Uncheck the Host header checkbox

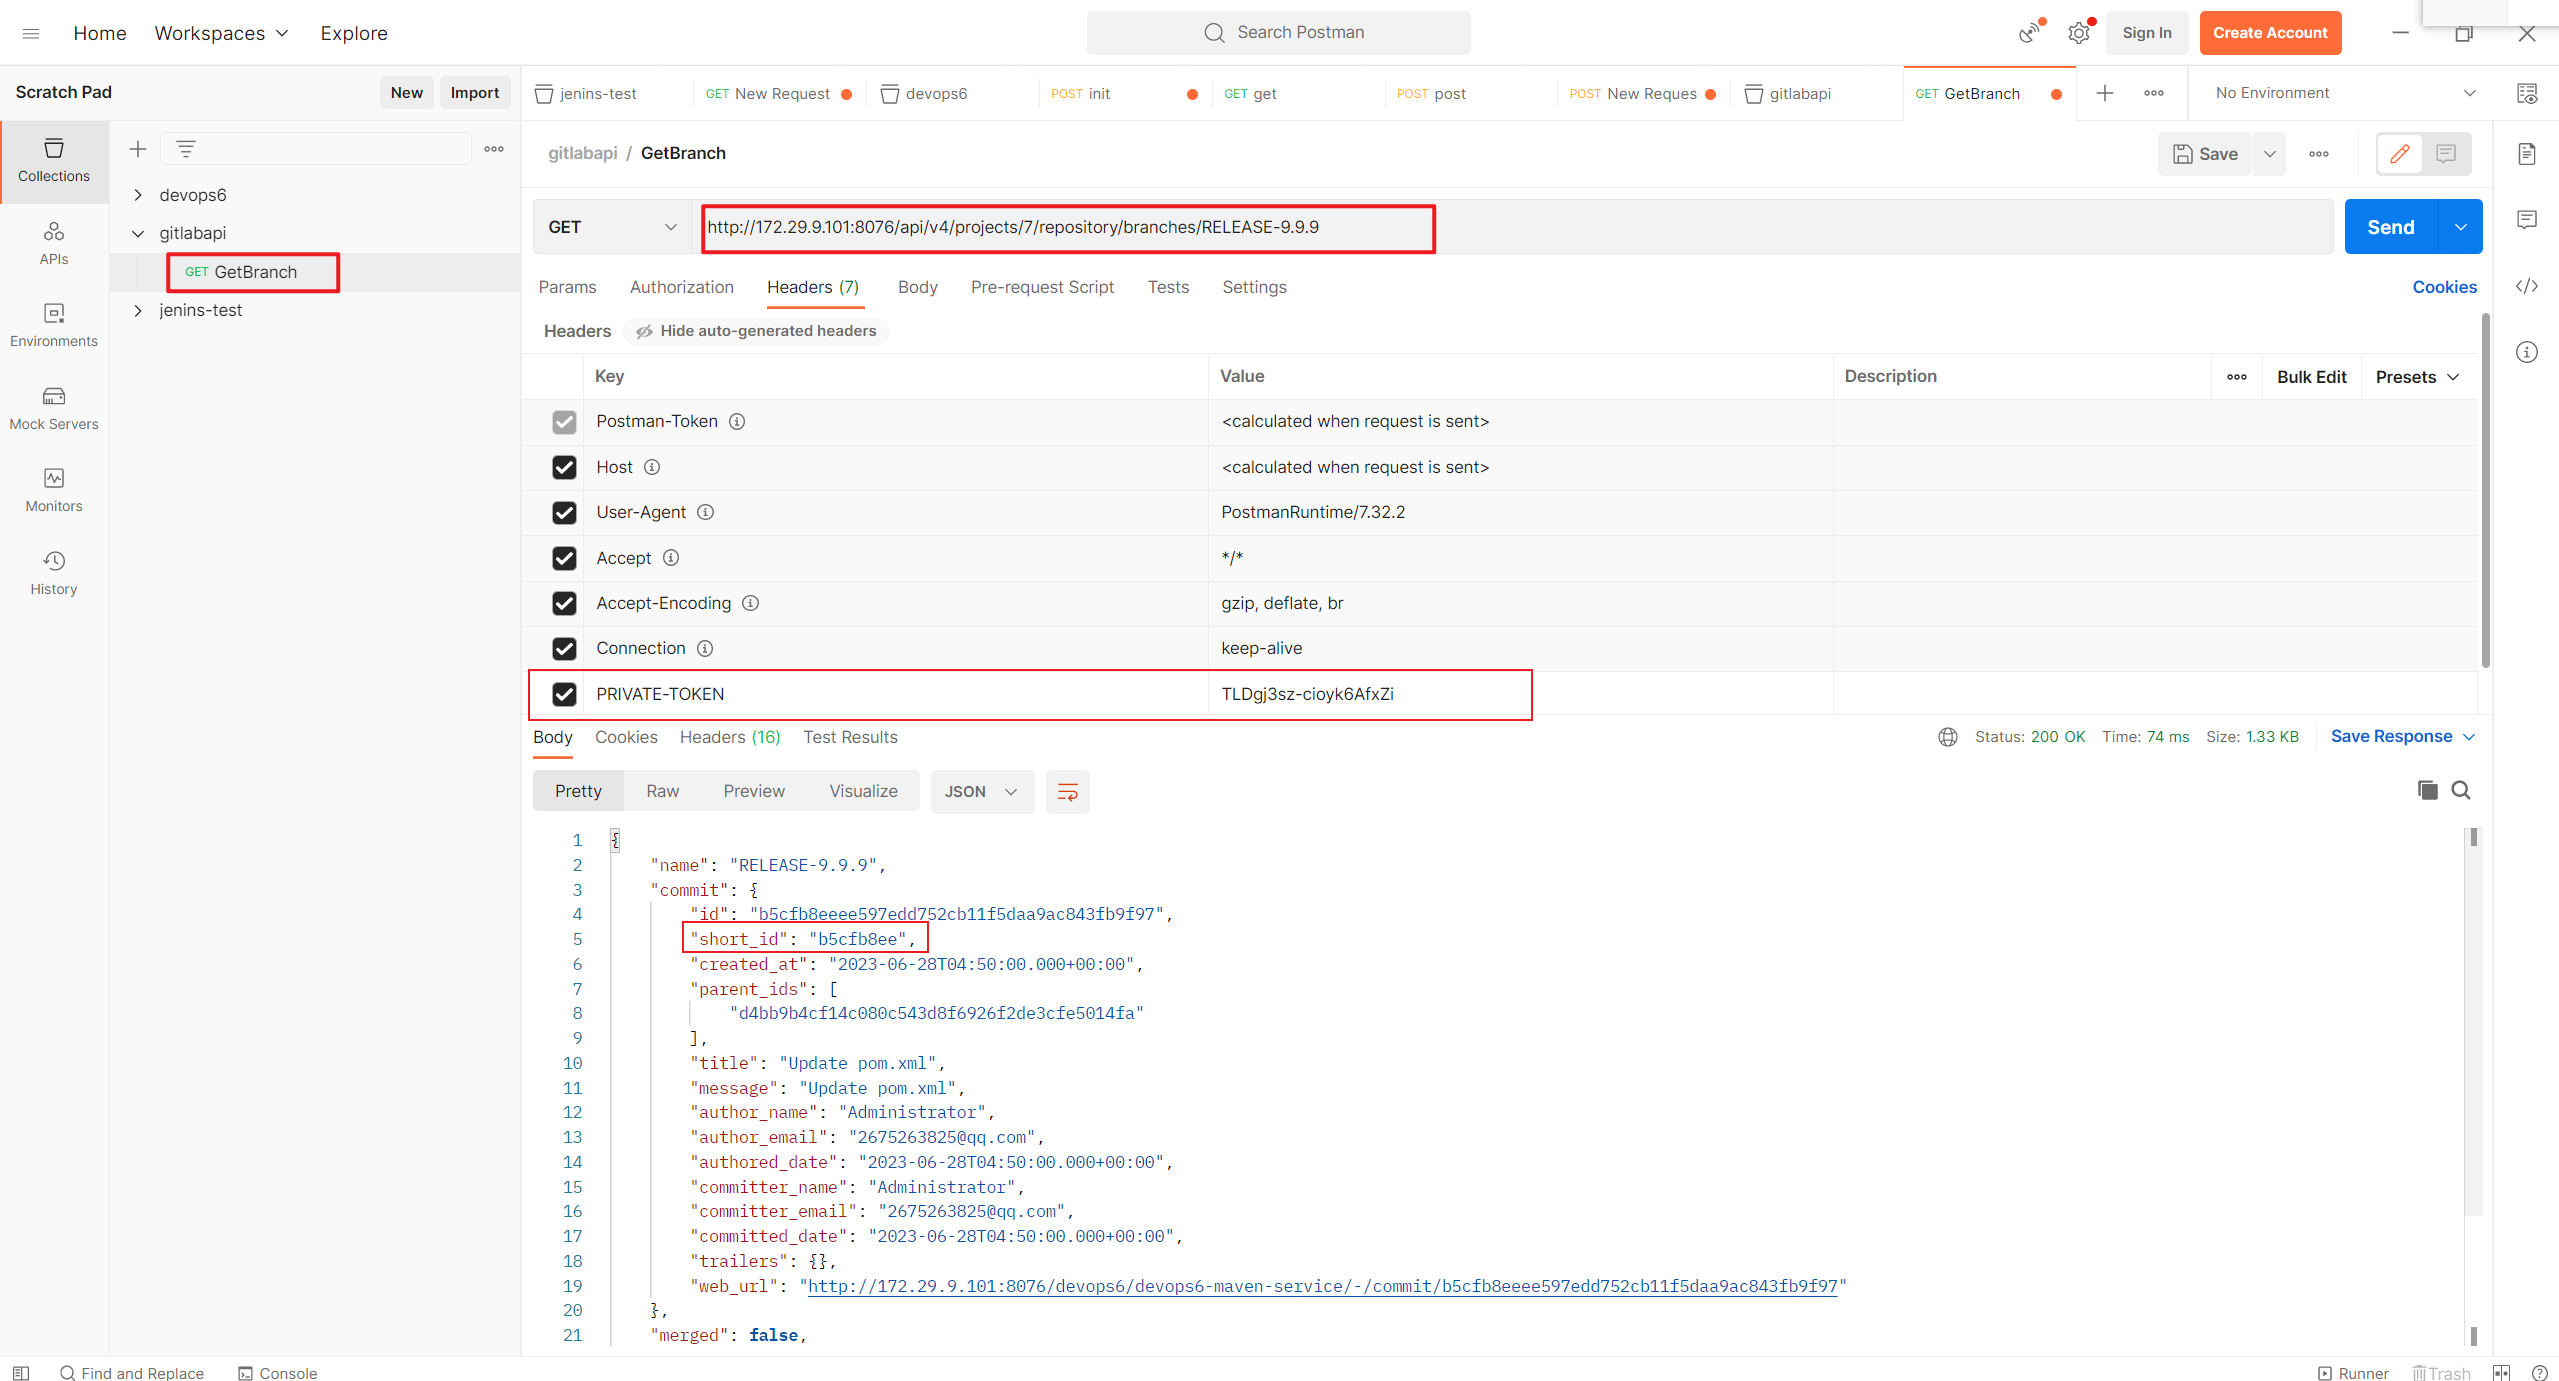(564, 467)
